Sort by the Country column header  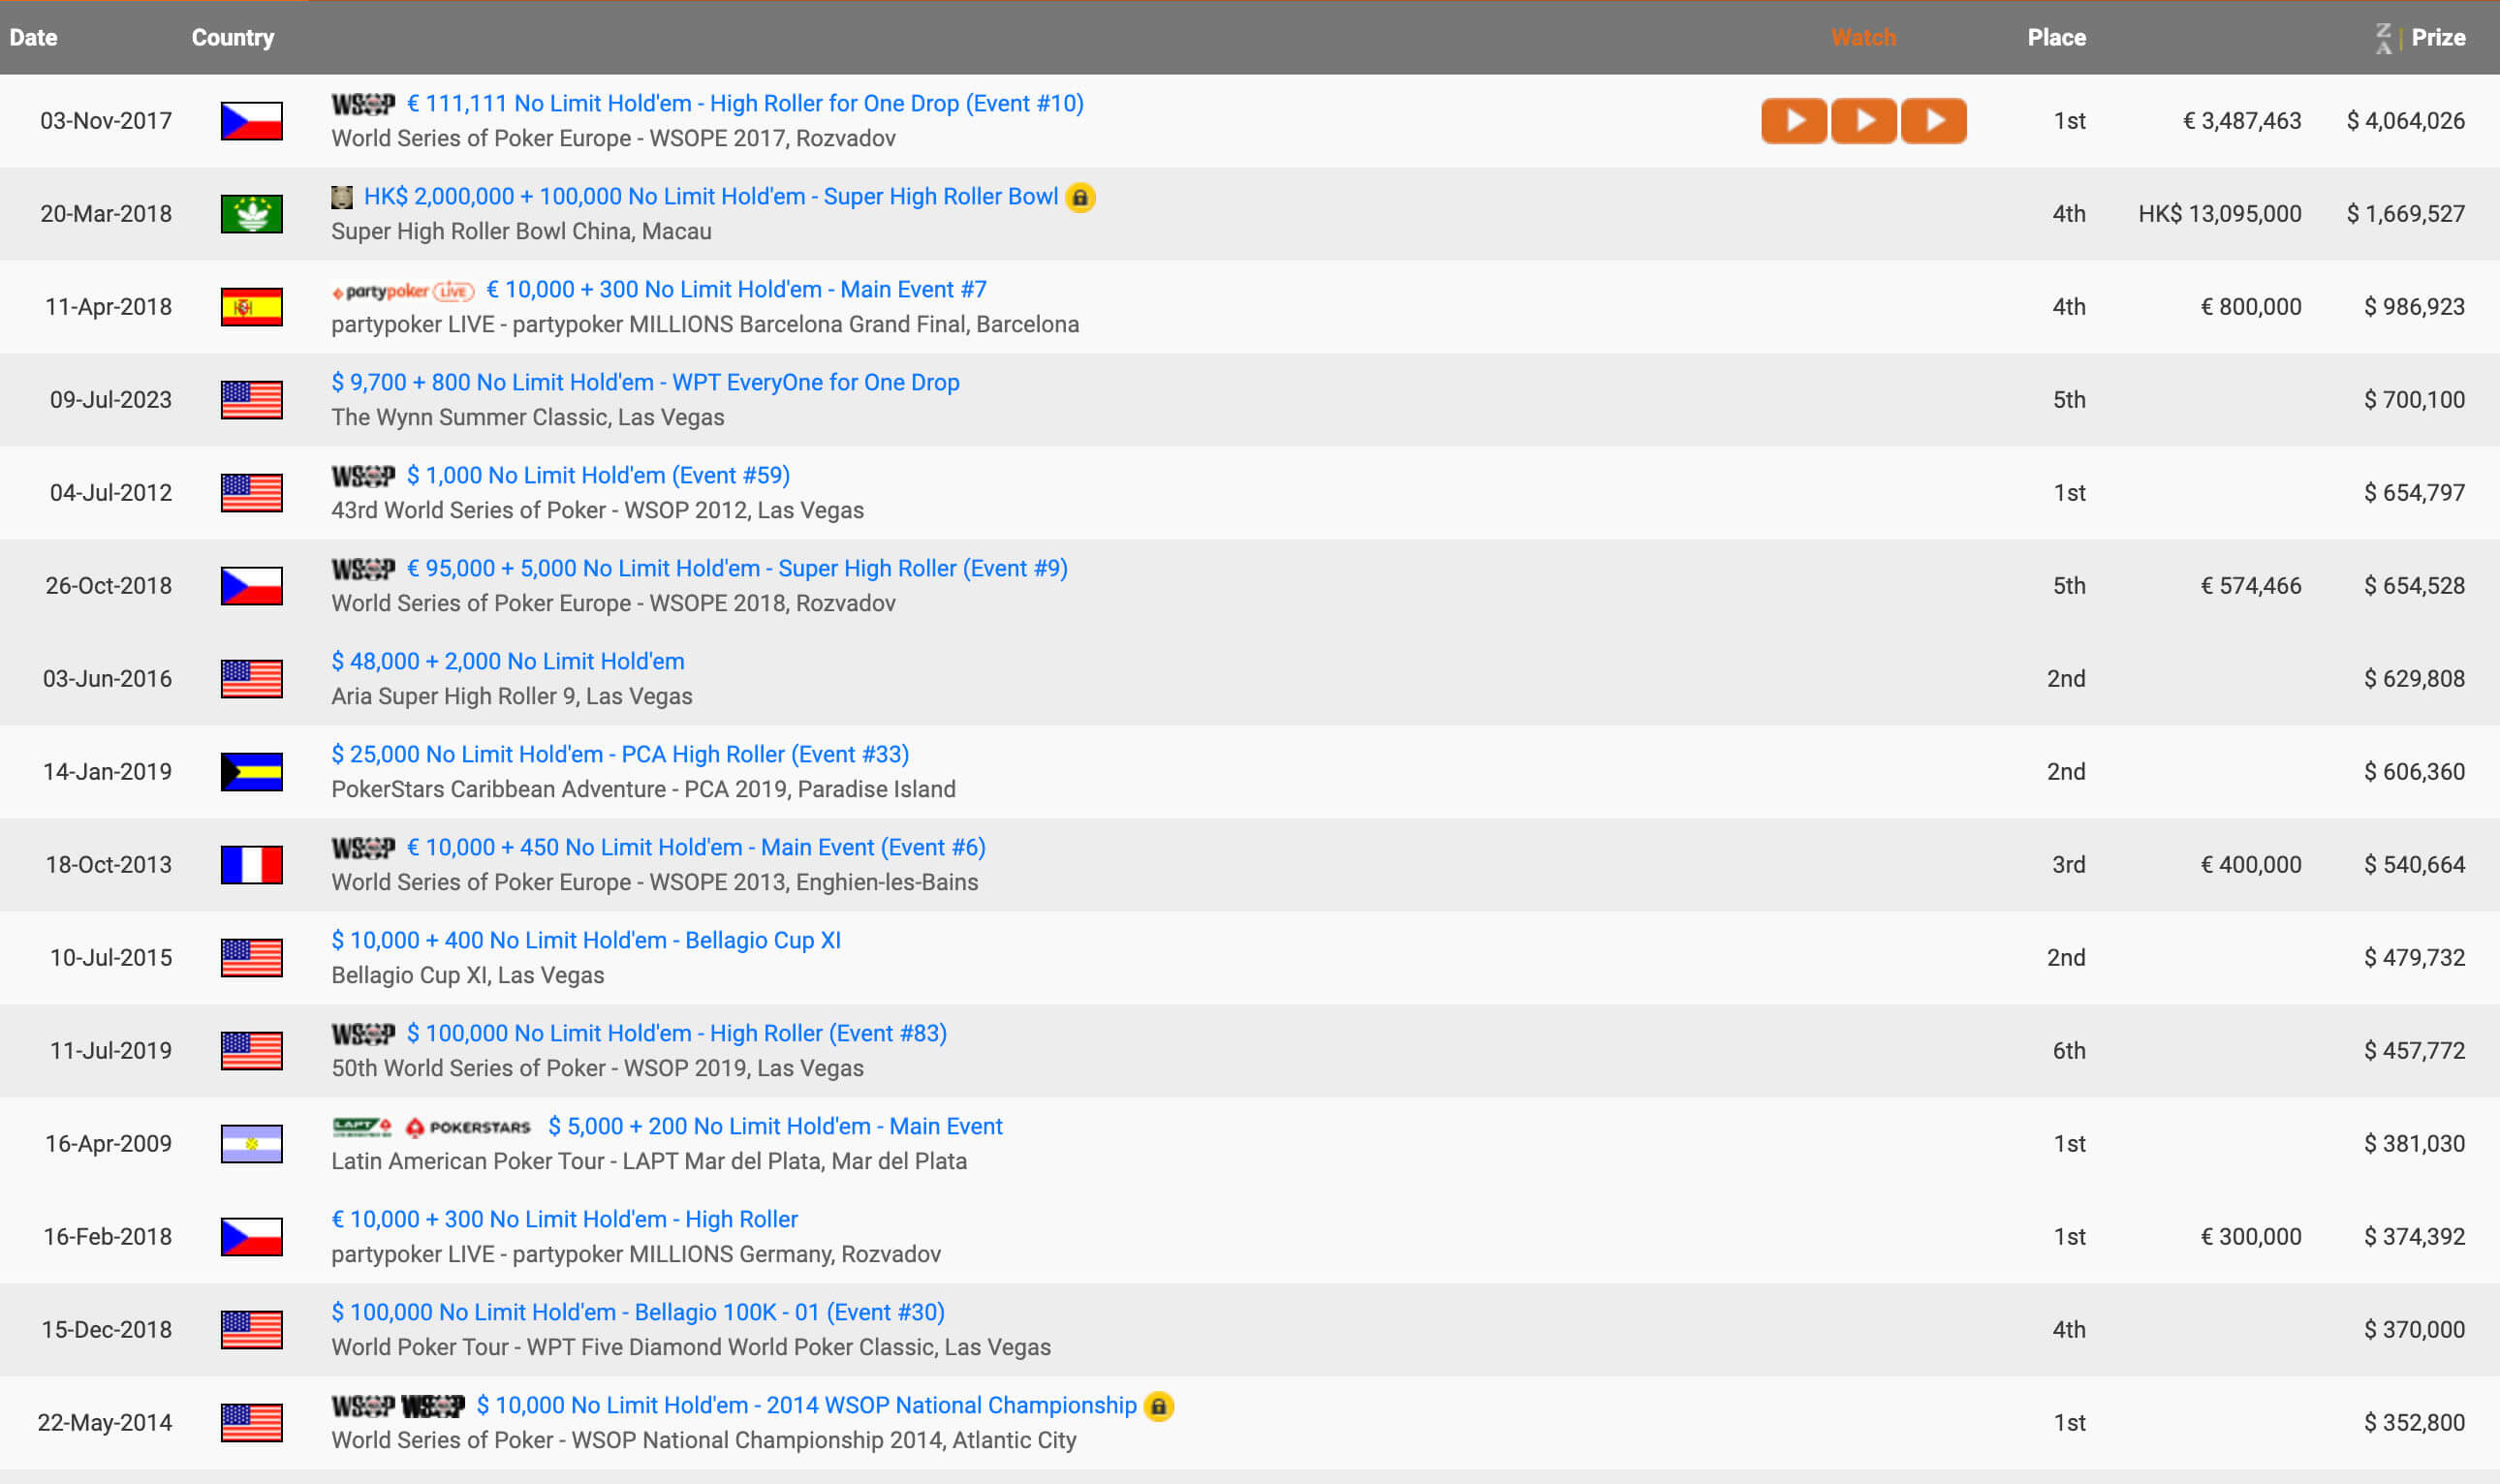(232, 38)
